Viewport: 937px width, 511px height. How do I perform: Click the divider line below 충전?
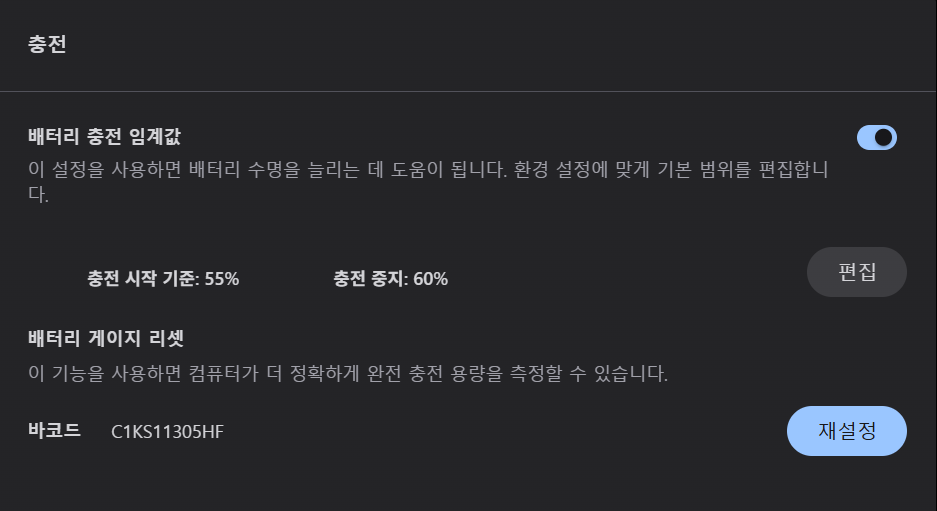(468, 92)
